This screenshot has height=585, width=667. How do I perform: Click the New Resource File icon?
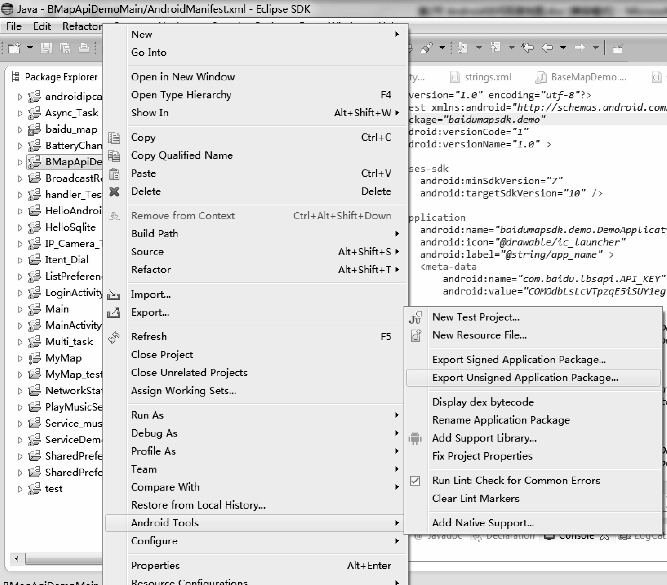tap(415, 335)
